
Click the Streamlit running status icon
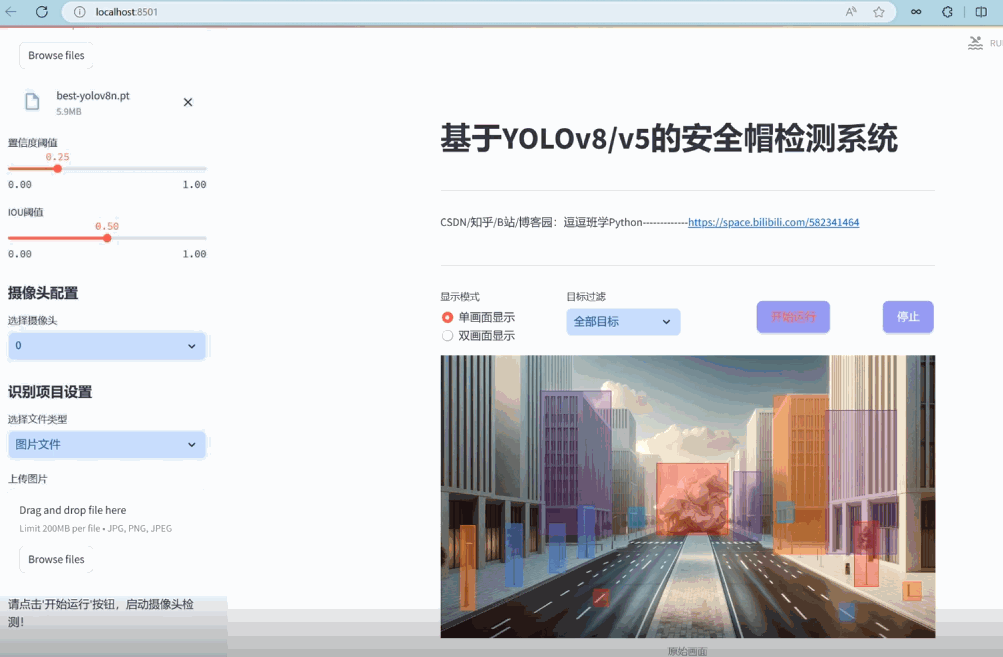(x=975, y=43)
